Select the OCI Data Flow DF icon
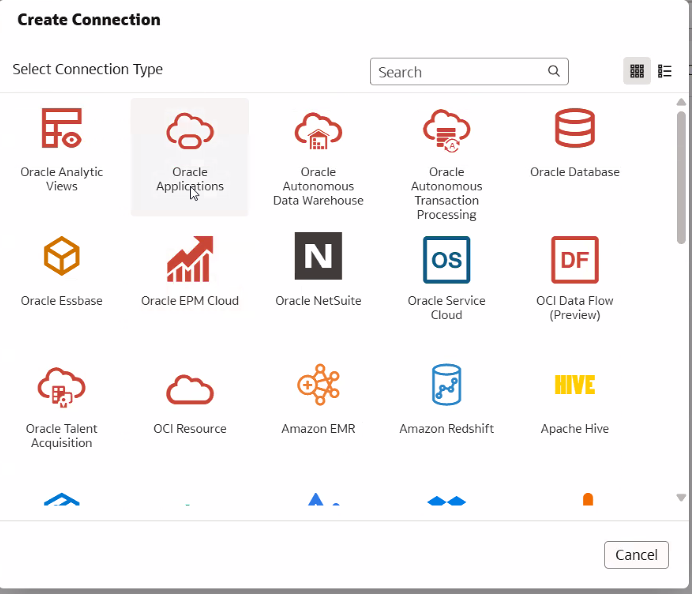This screenshot has height=594, width=692. (575, 259)
